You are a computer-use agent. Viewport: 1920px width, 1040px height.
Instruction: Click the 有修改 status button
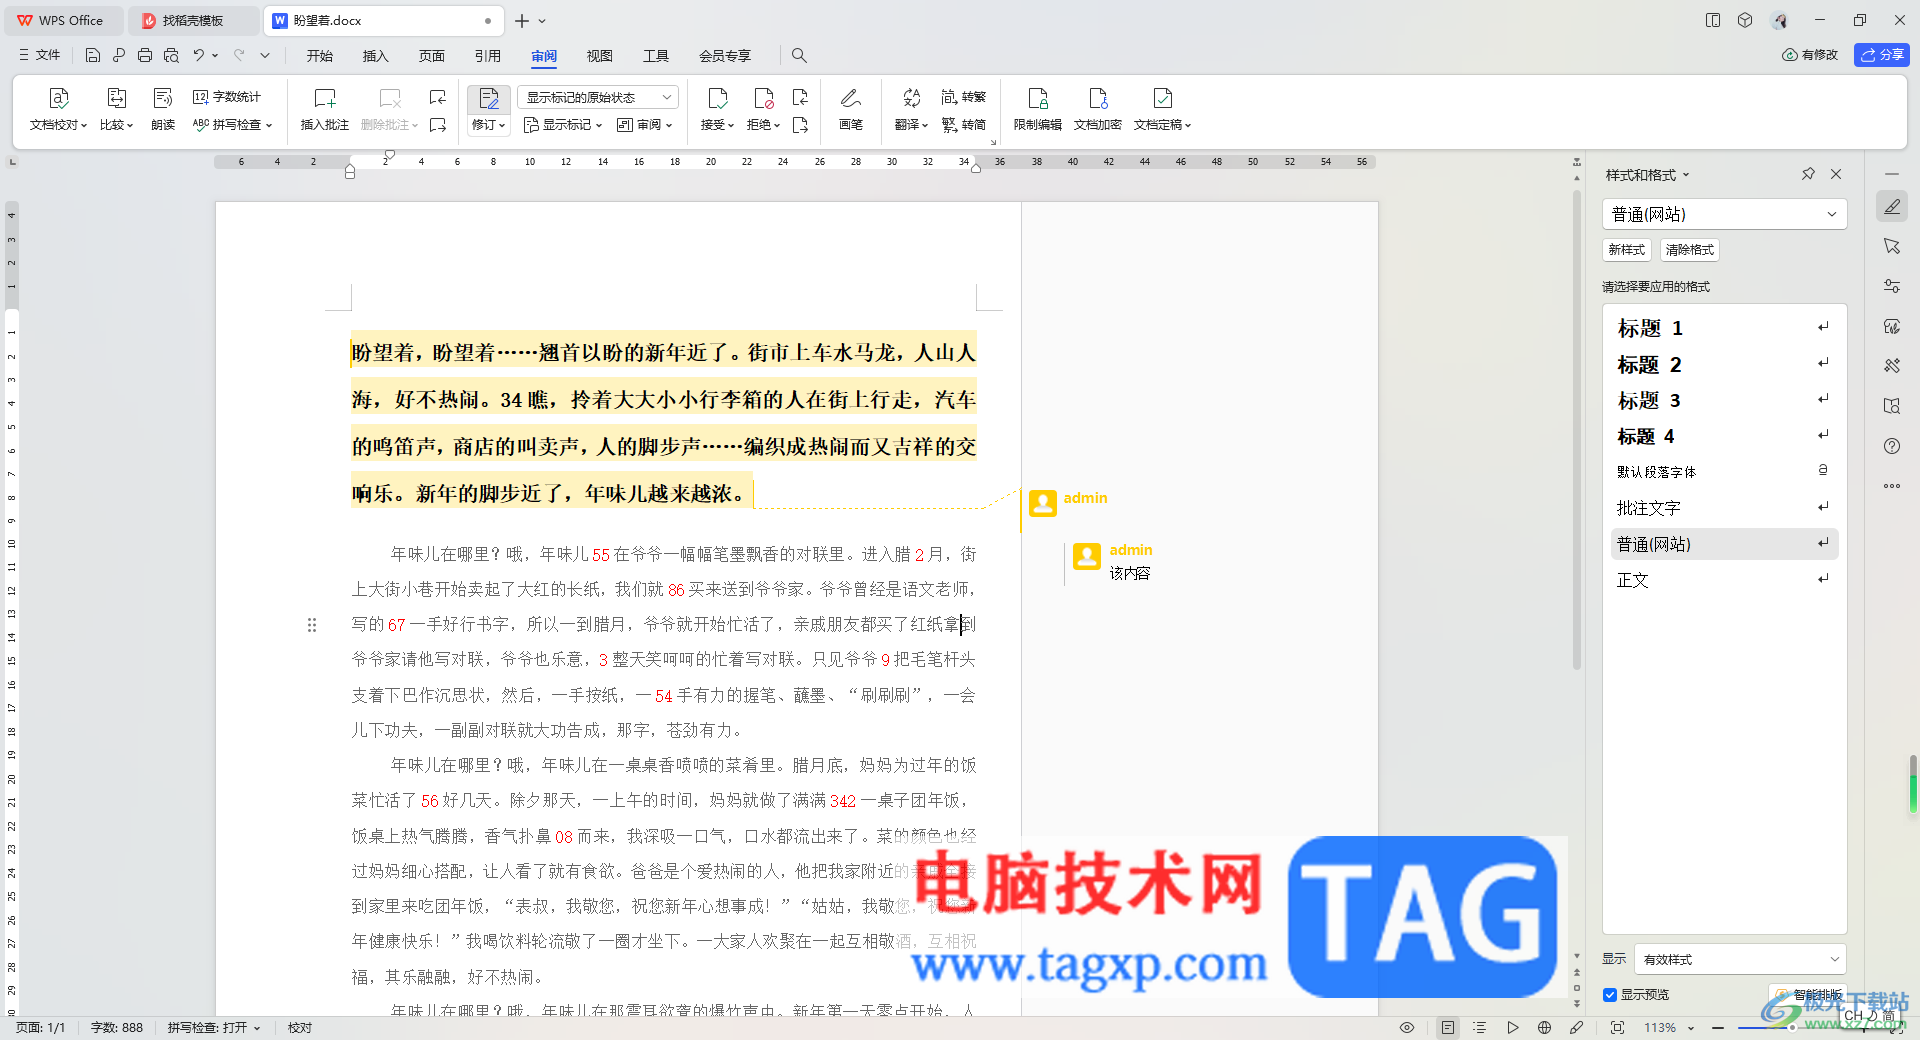click(1810, 55)
